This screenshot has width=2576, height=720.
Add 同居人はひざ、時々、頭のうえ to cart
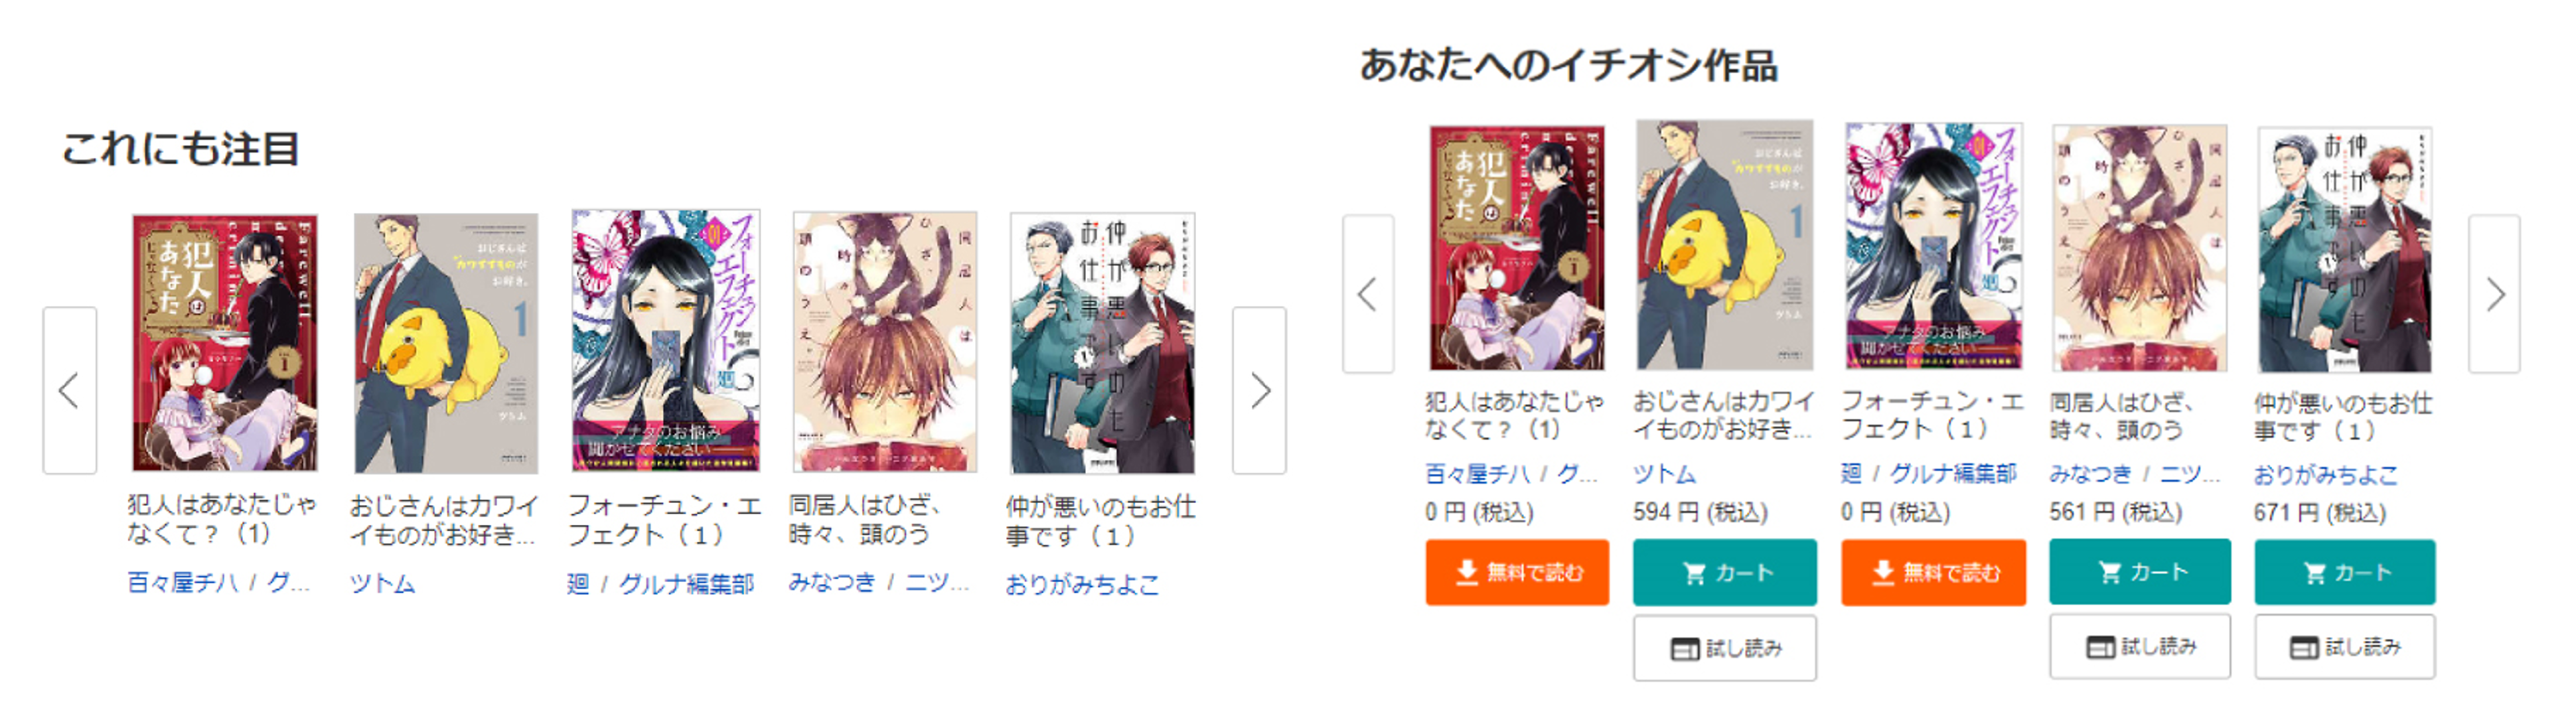[2140, 571]
